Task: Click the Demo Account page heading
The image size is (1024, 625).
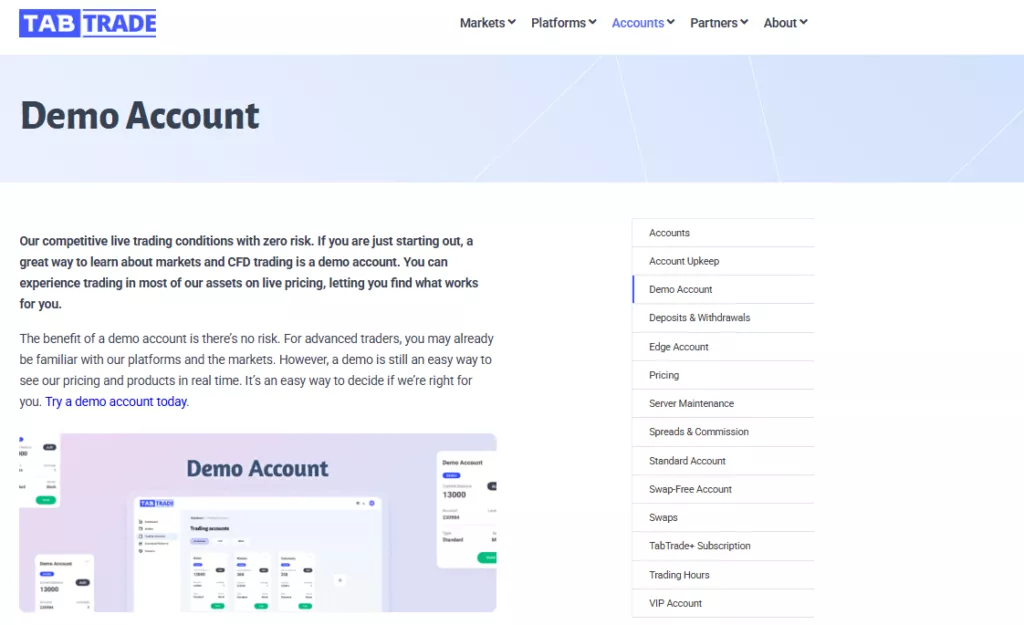Action: (x=140, y=116)
